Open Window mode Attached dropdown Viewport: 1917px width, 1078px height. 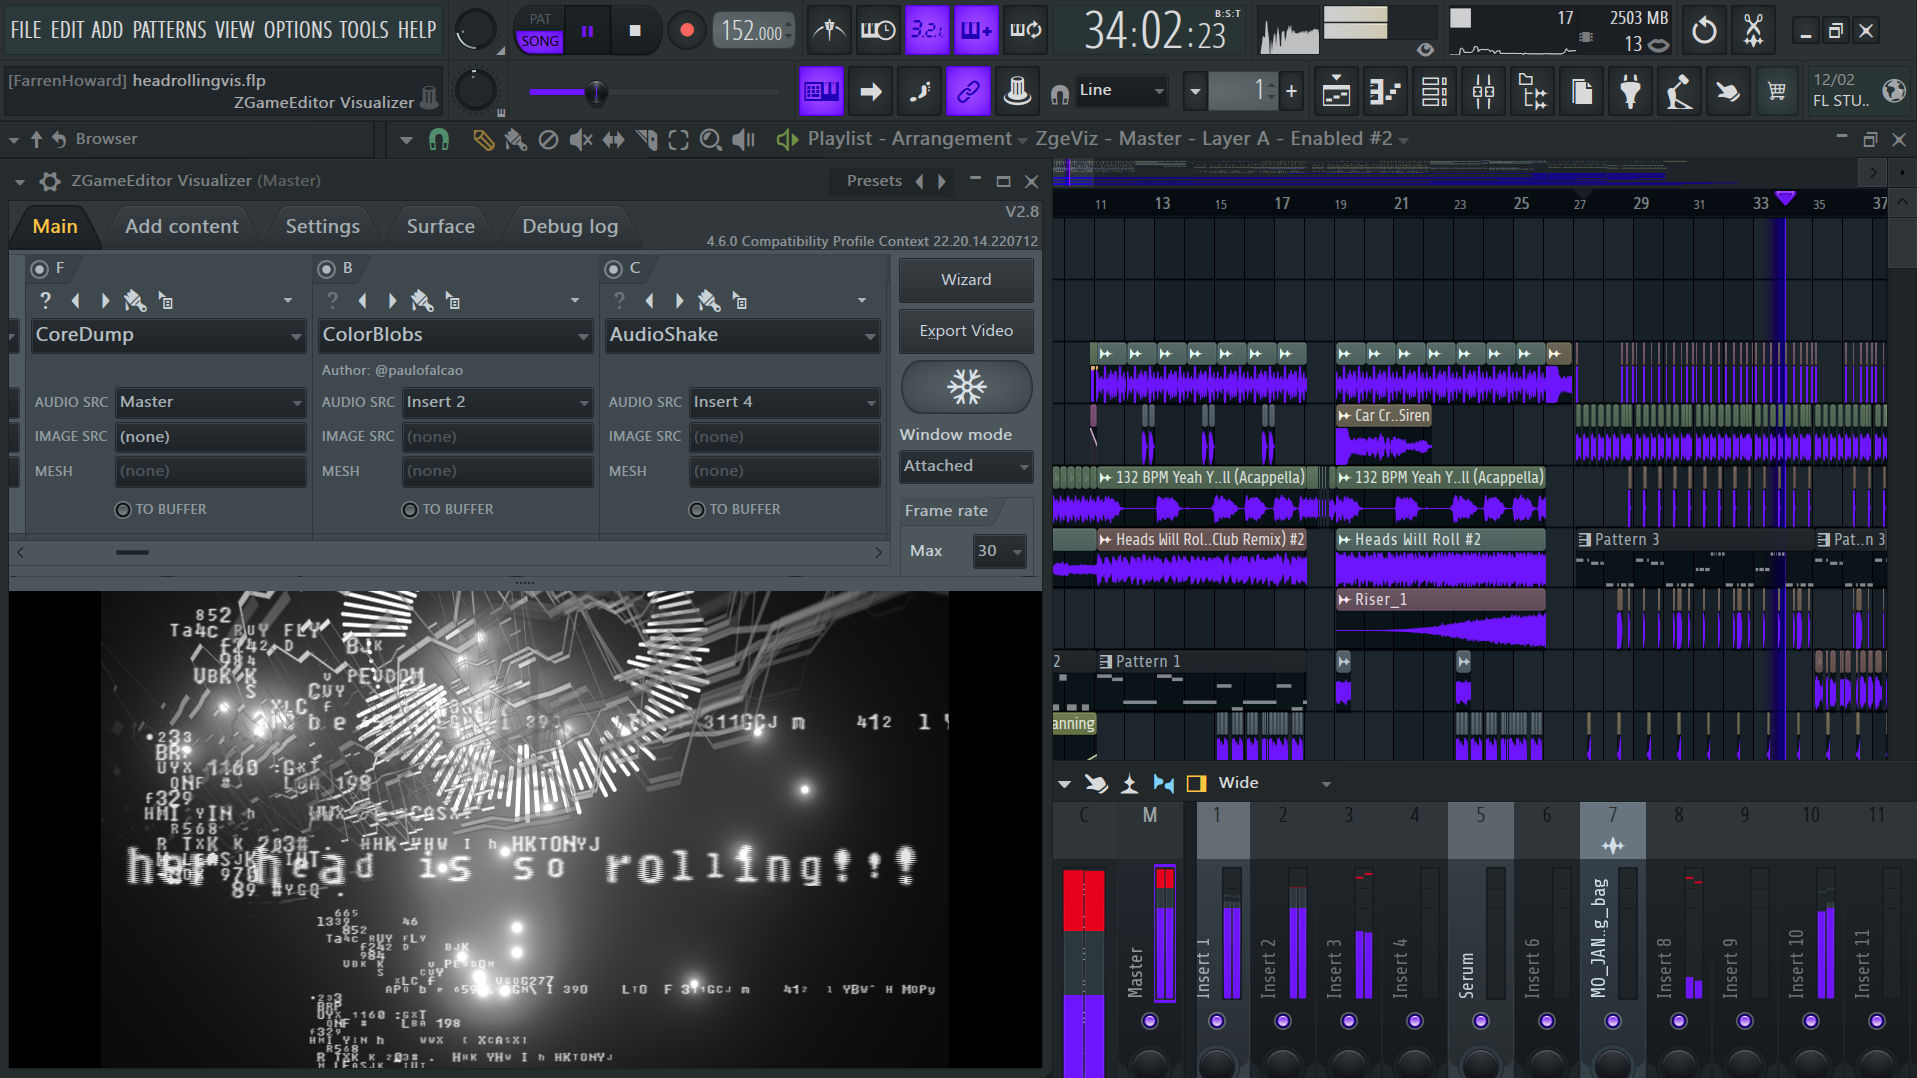pyautogui.click(x=966, y=466)
